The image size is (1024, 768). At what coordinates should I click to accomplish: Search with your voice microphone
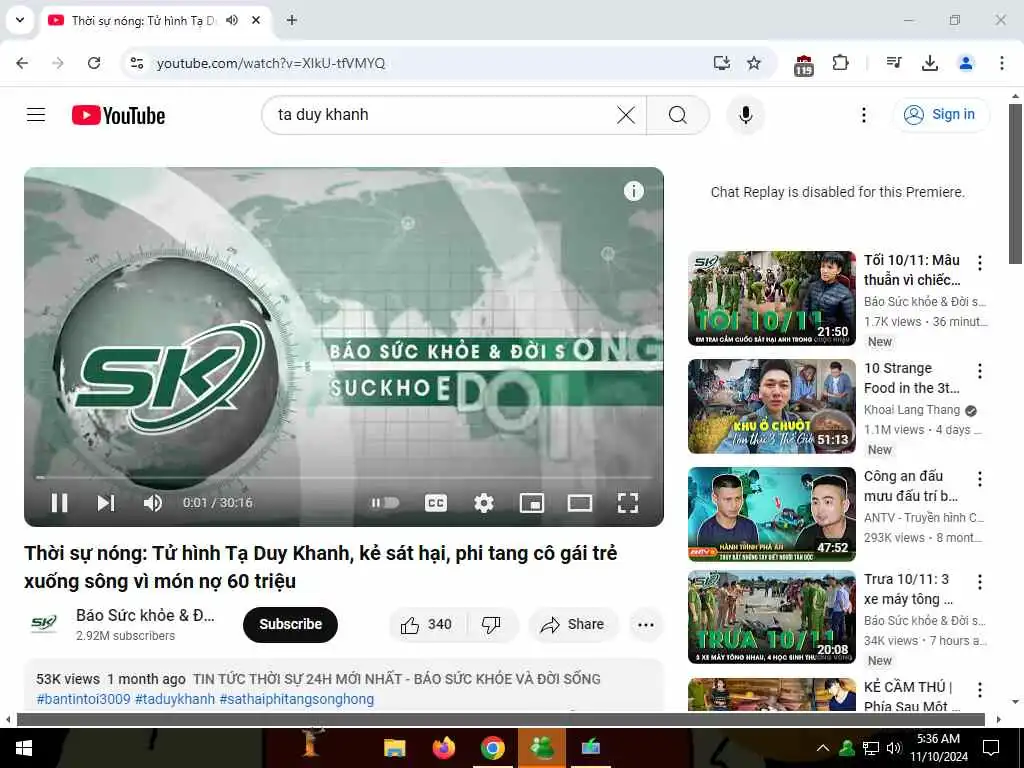point(745,116)
